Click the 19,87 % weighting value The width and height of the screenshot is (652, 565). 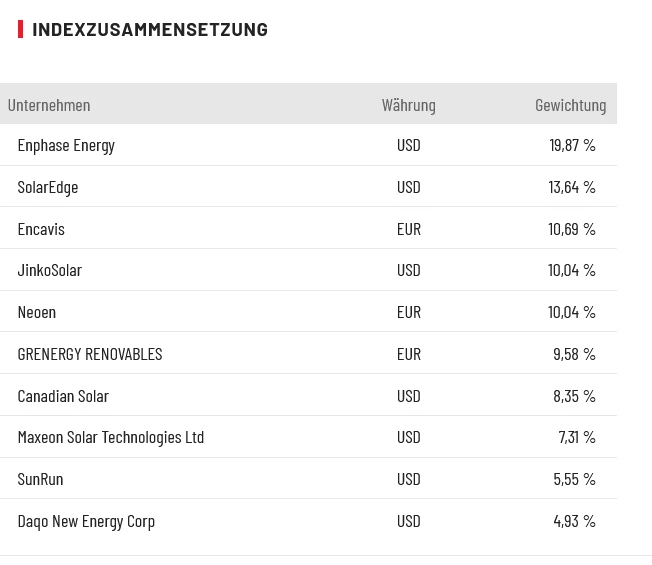tap(572, 145)
